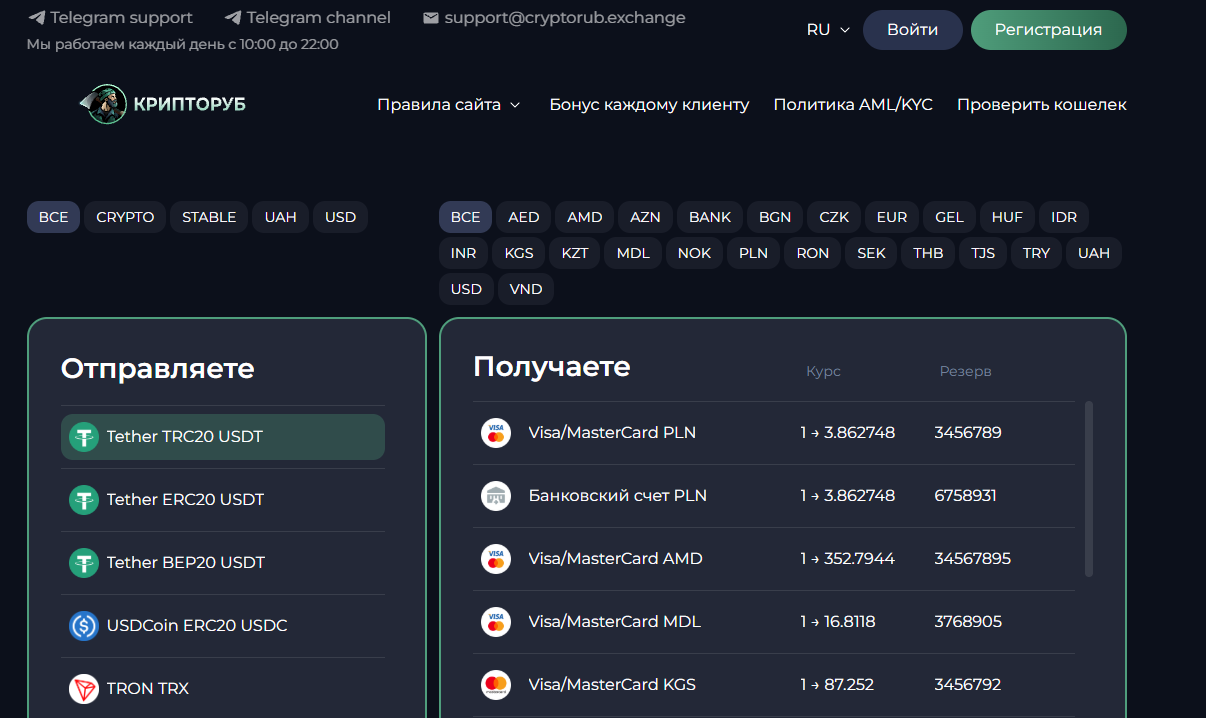Open the Telegram support link
Screen dimensions: 1206x718
click(110, 18)
